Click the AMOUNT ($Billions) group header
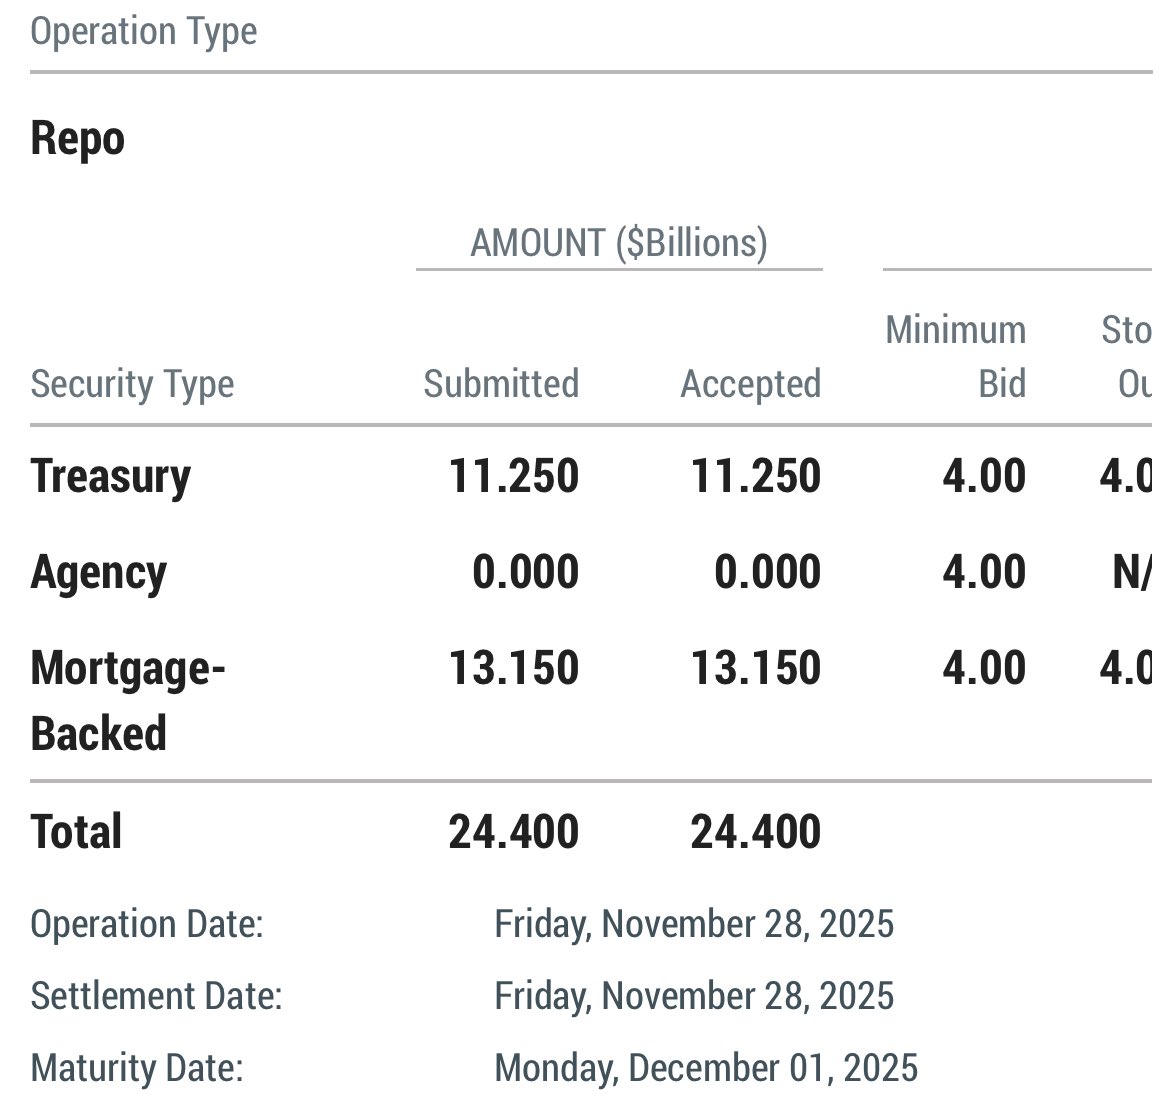The image size is (1169, 1096). point(619,243)
